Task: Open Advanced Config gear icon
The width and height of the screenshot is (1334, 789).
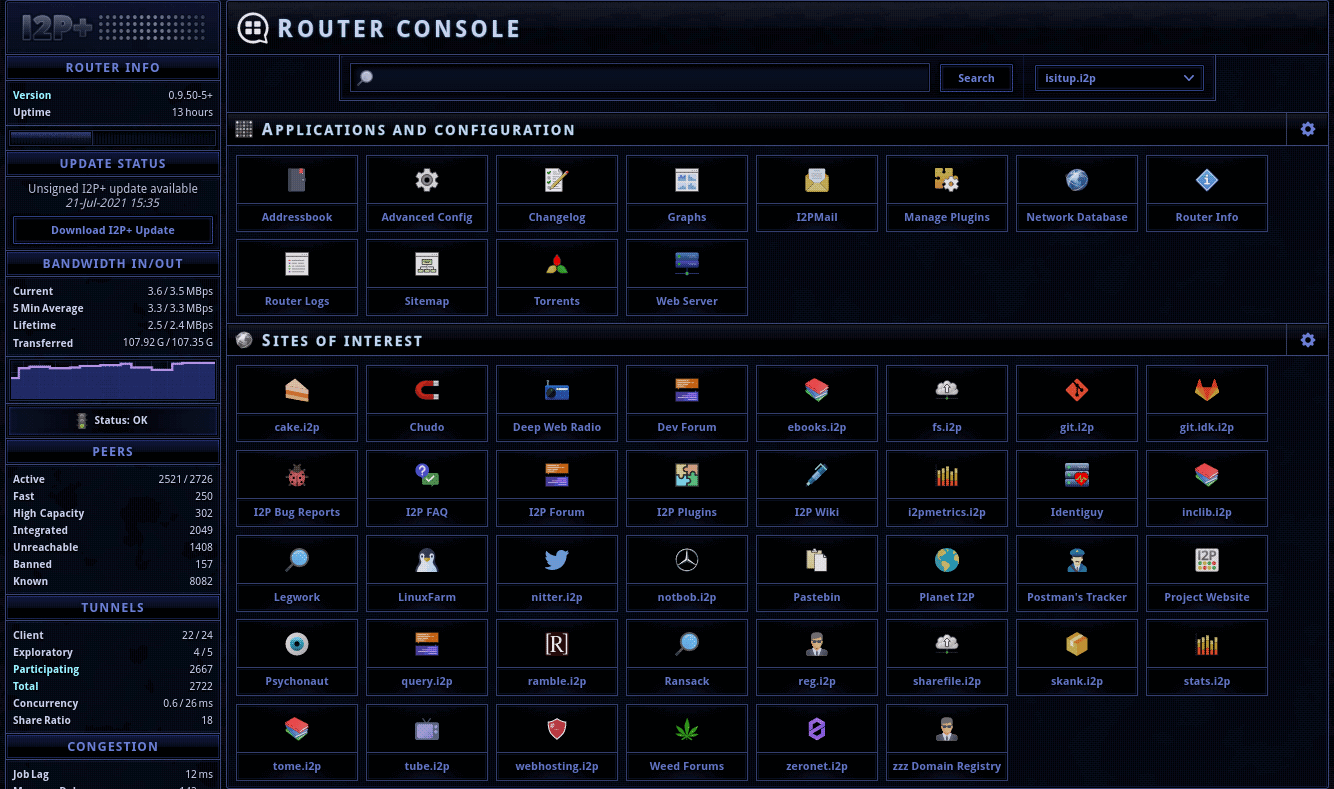Action: click(x=427, y=180)
